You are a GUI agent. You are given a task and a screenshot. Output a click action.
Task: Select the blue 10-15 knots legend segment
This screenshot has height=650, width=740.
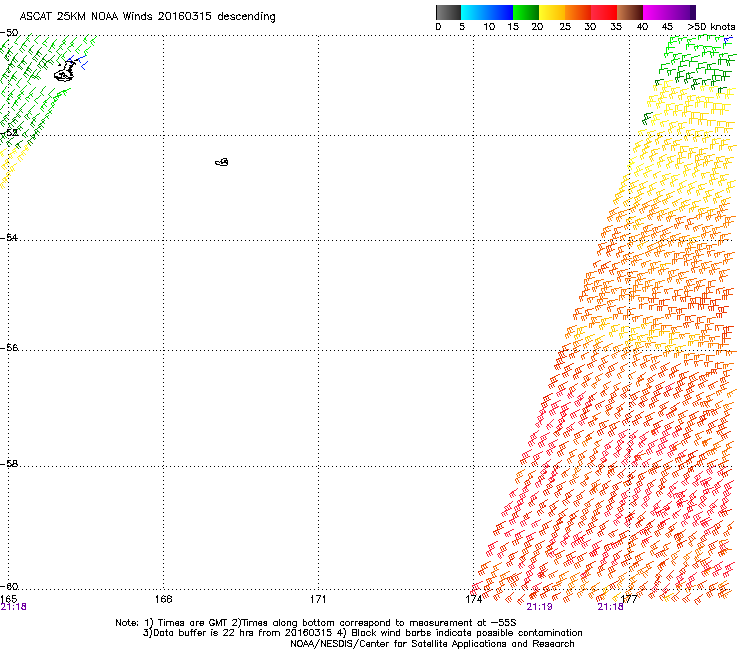(x=500, y=12)
